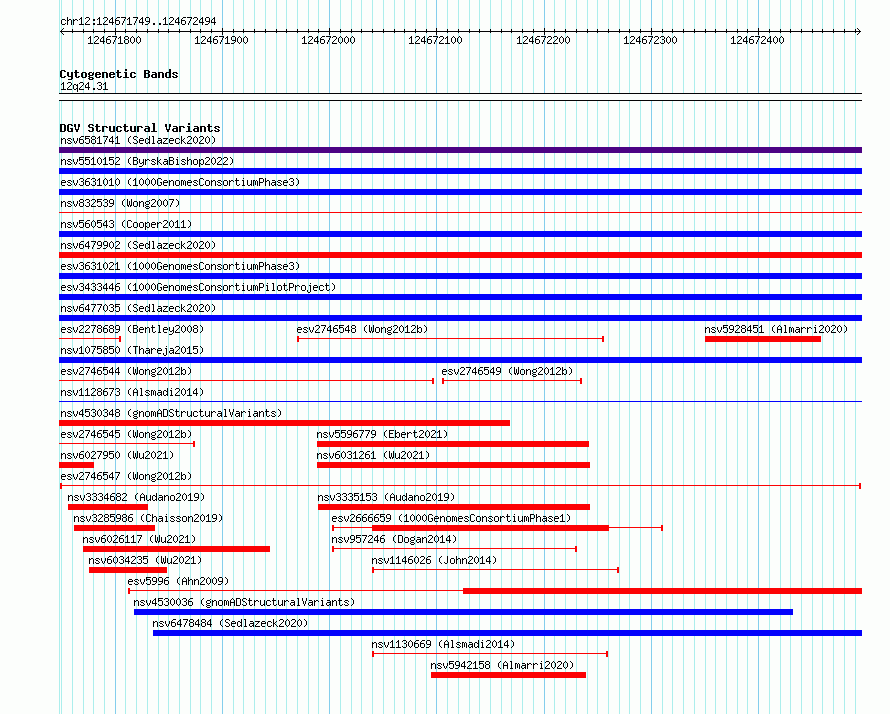Open nsv832539 (Wong2007) variant details
The height and width of the screenshot is (714, 890).
pos(120,203)
